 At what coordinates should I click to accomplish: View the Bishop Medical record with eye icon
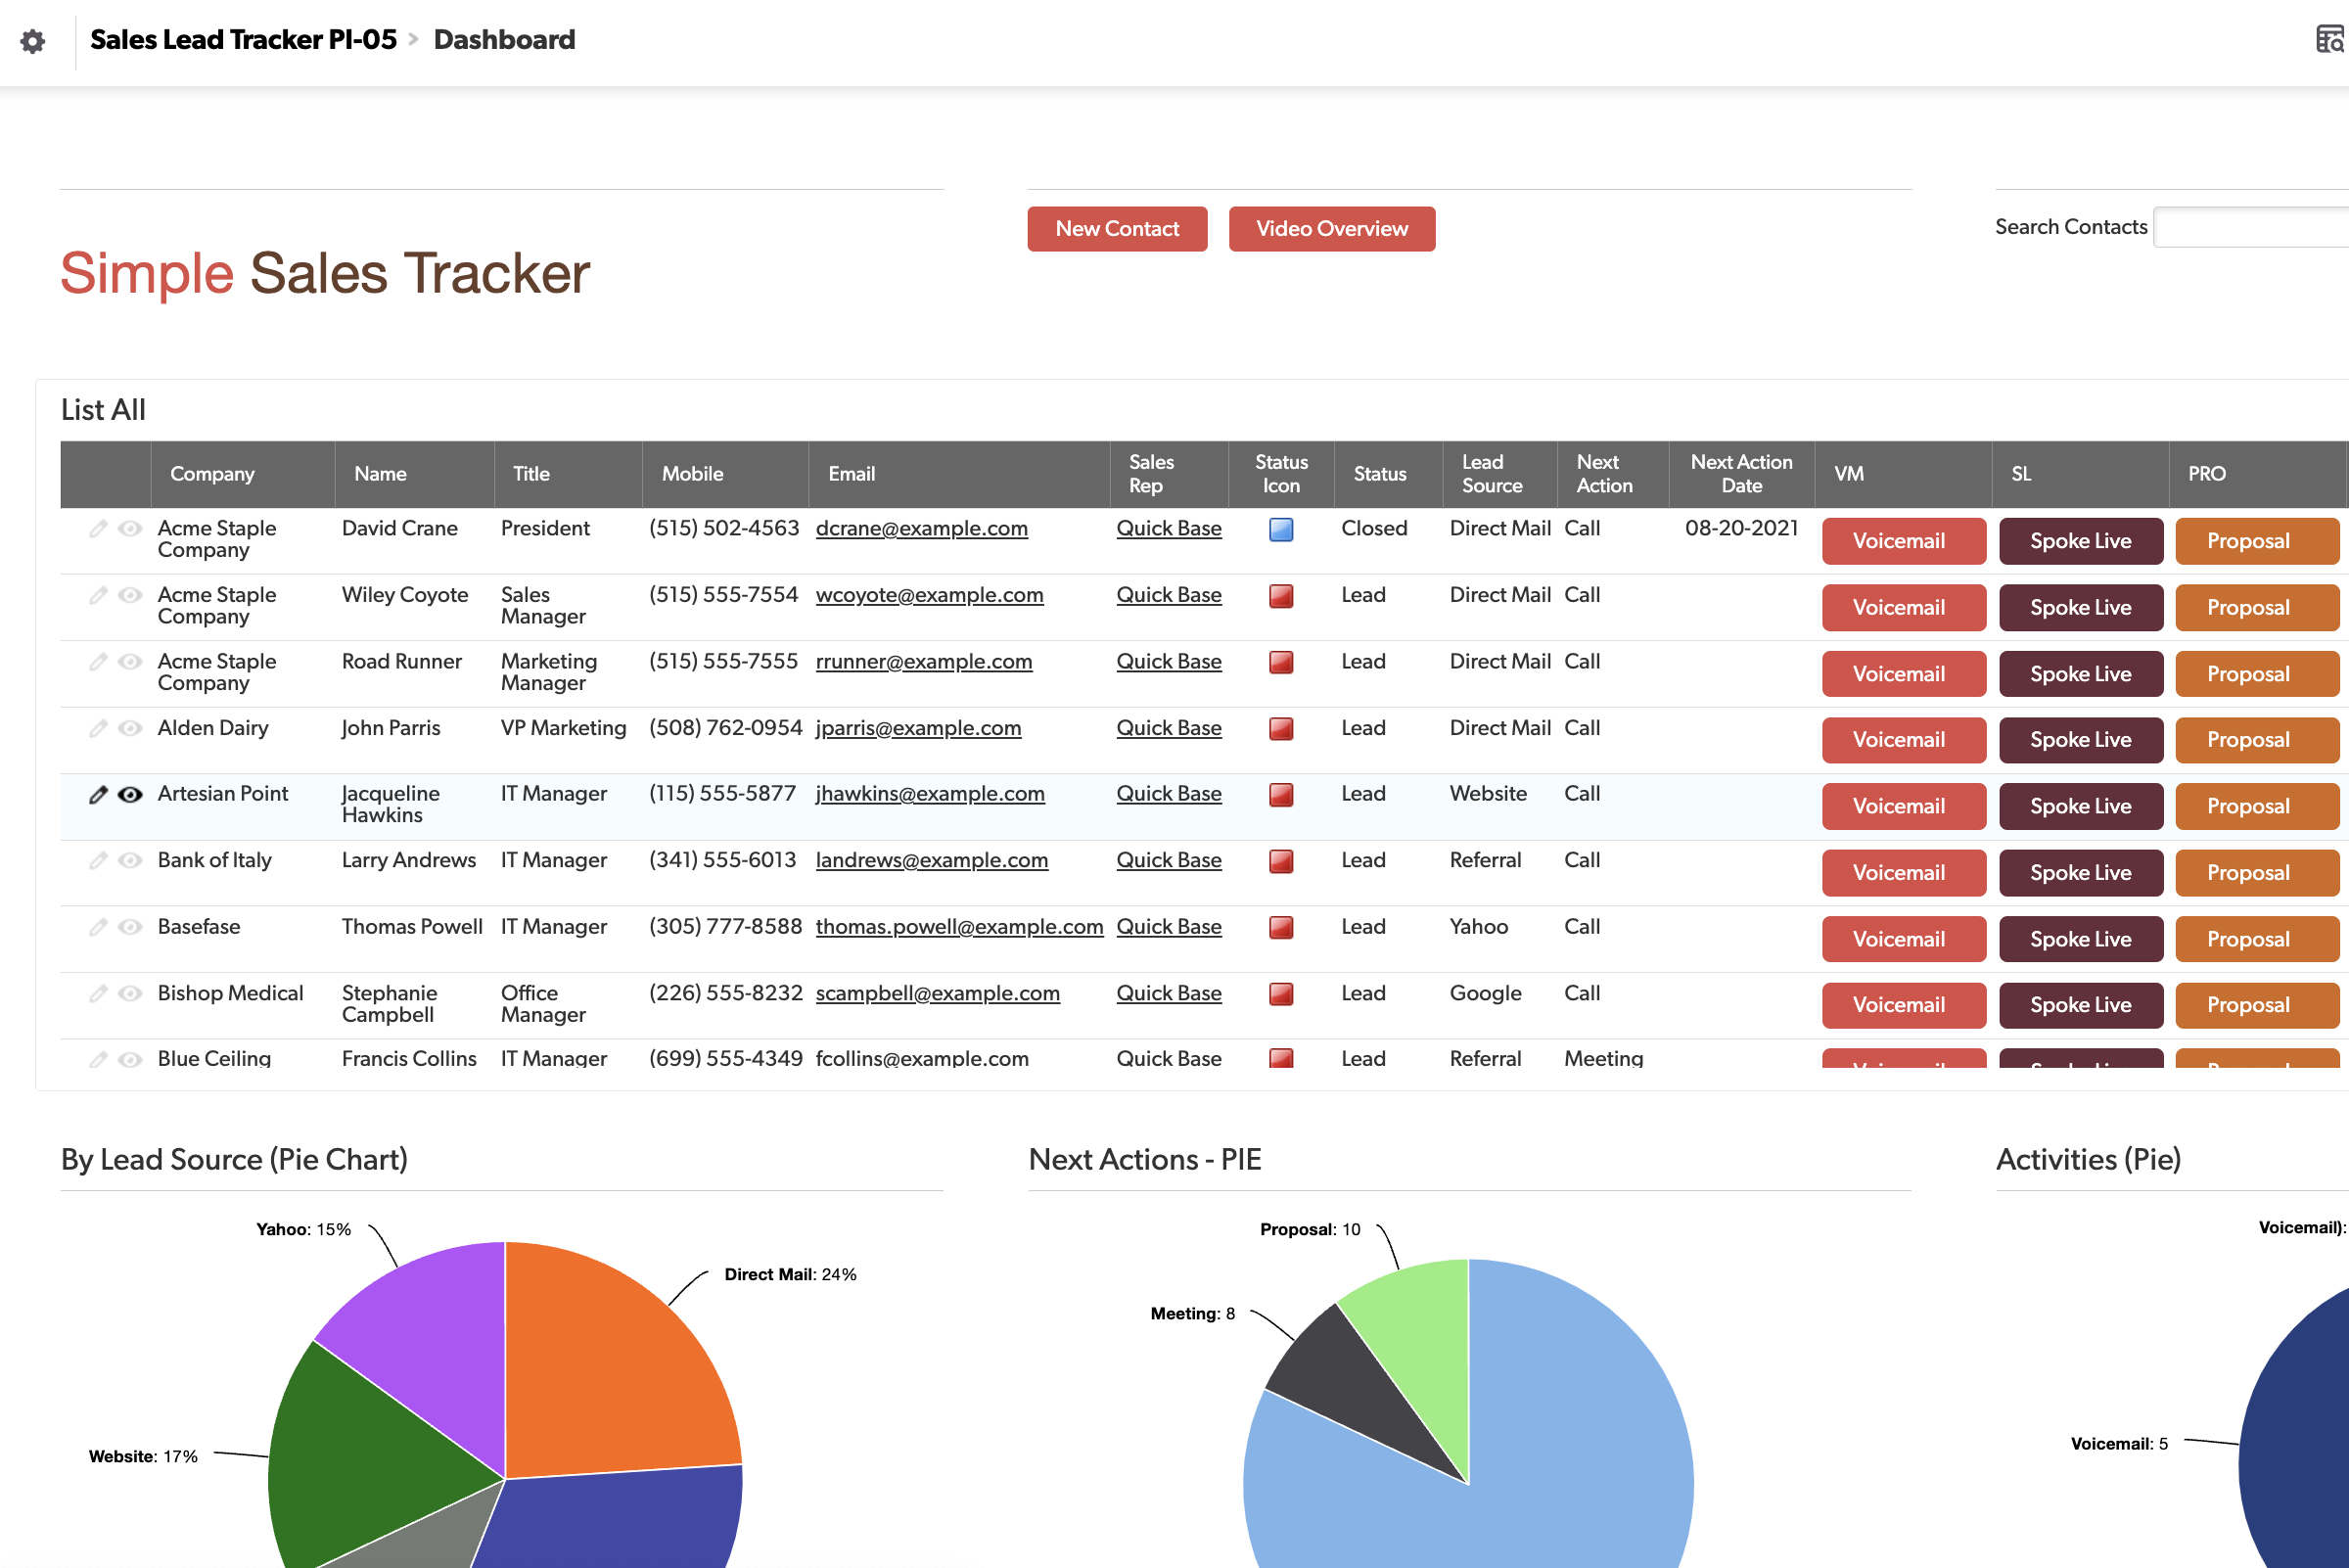[130, 994]
